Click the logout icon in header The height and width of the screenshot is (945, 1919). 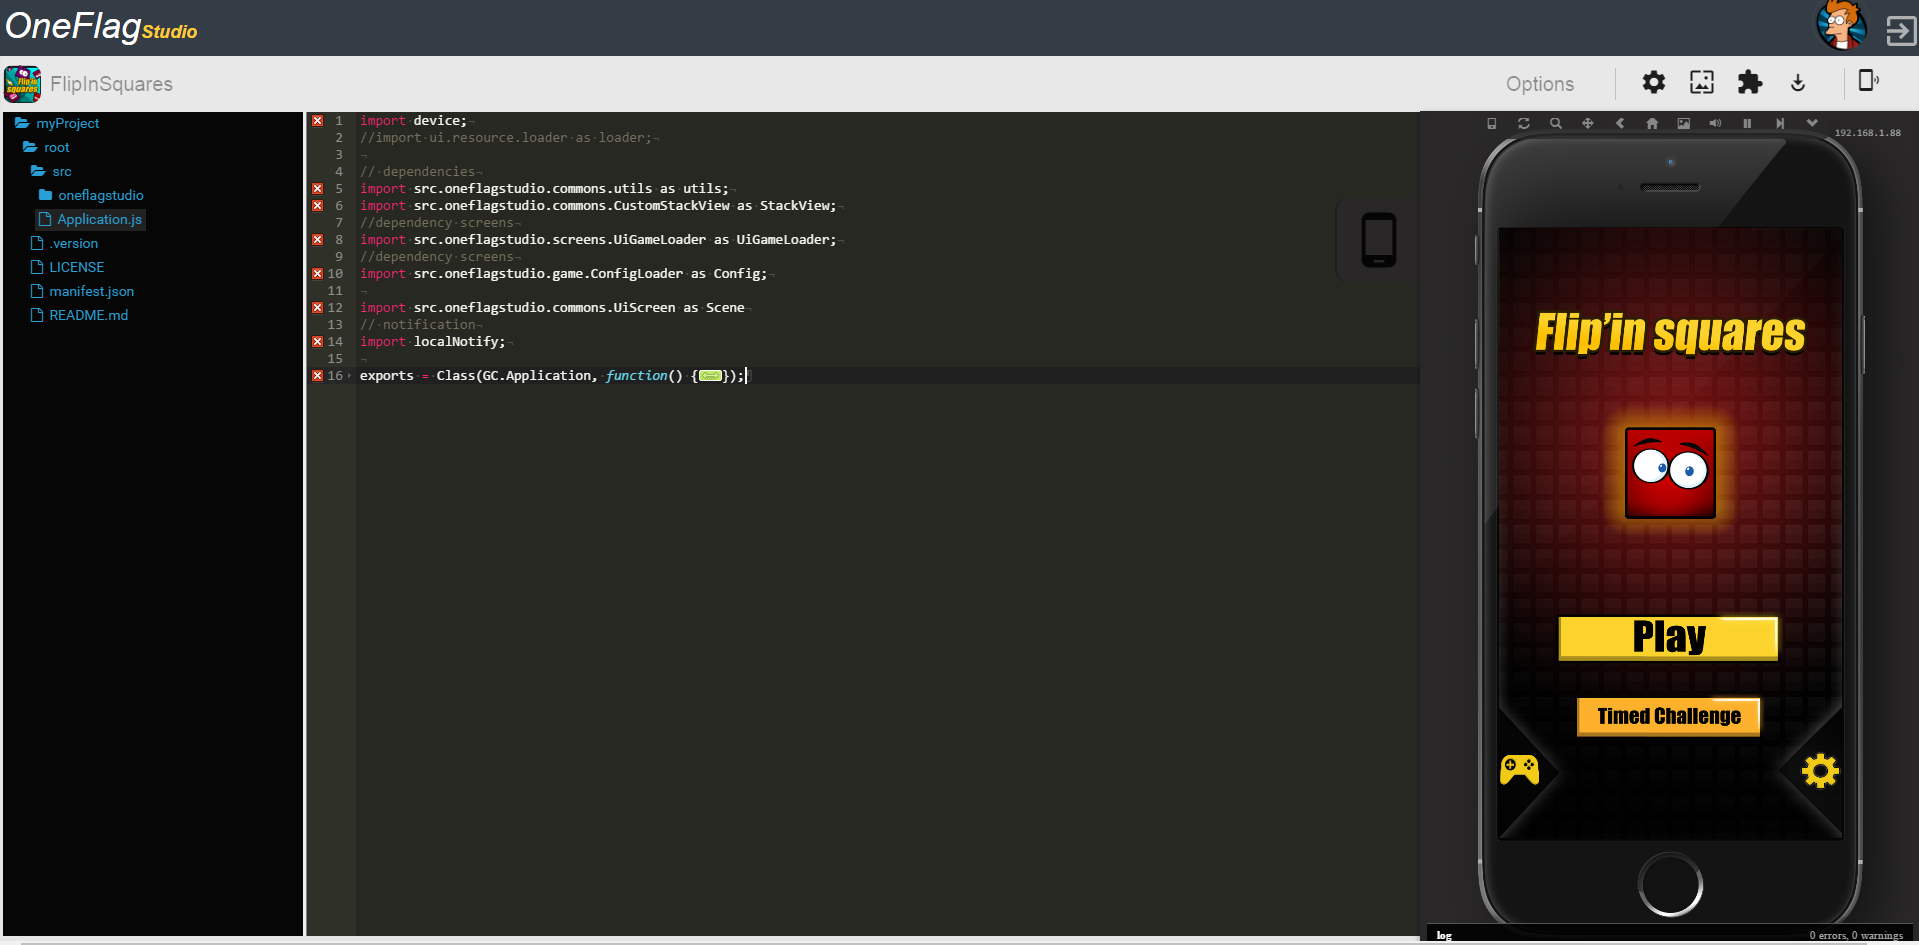coord(1899,30)
